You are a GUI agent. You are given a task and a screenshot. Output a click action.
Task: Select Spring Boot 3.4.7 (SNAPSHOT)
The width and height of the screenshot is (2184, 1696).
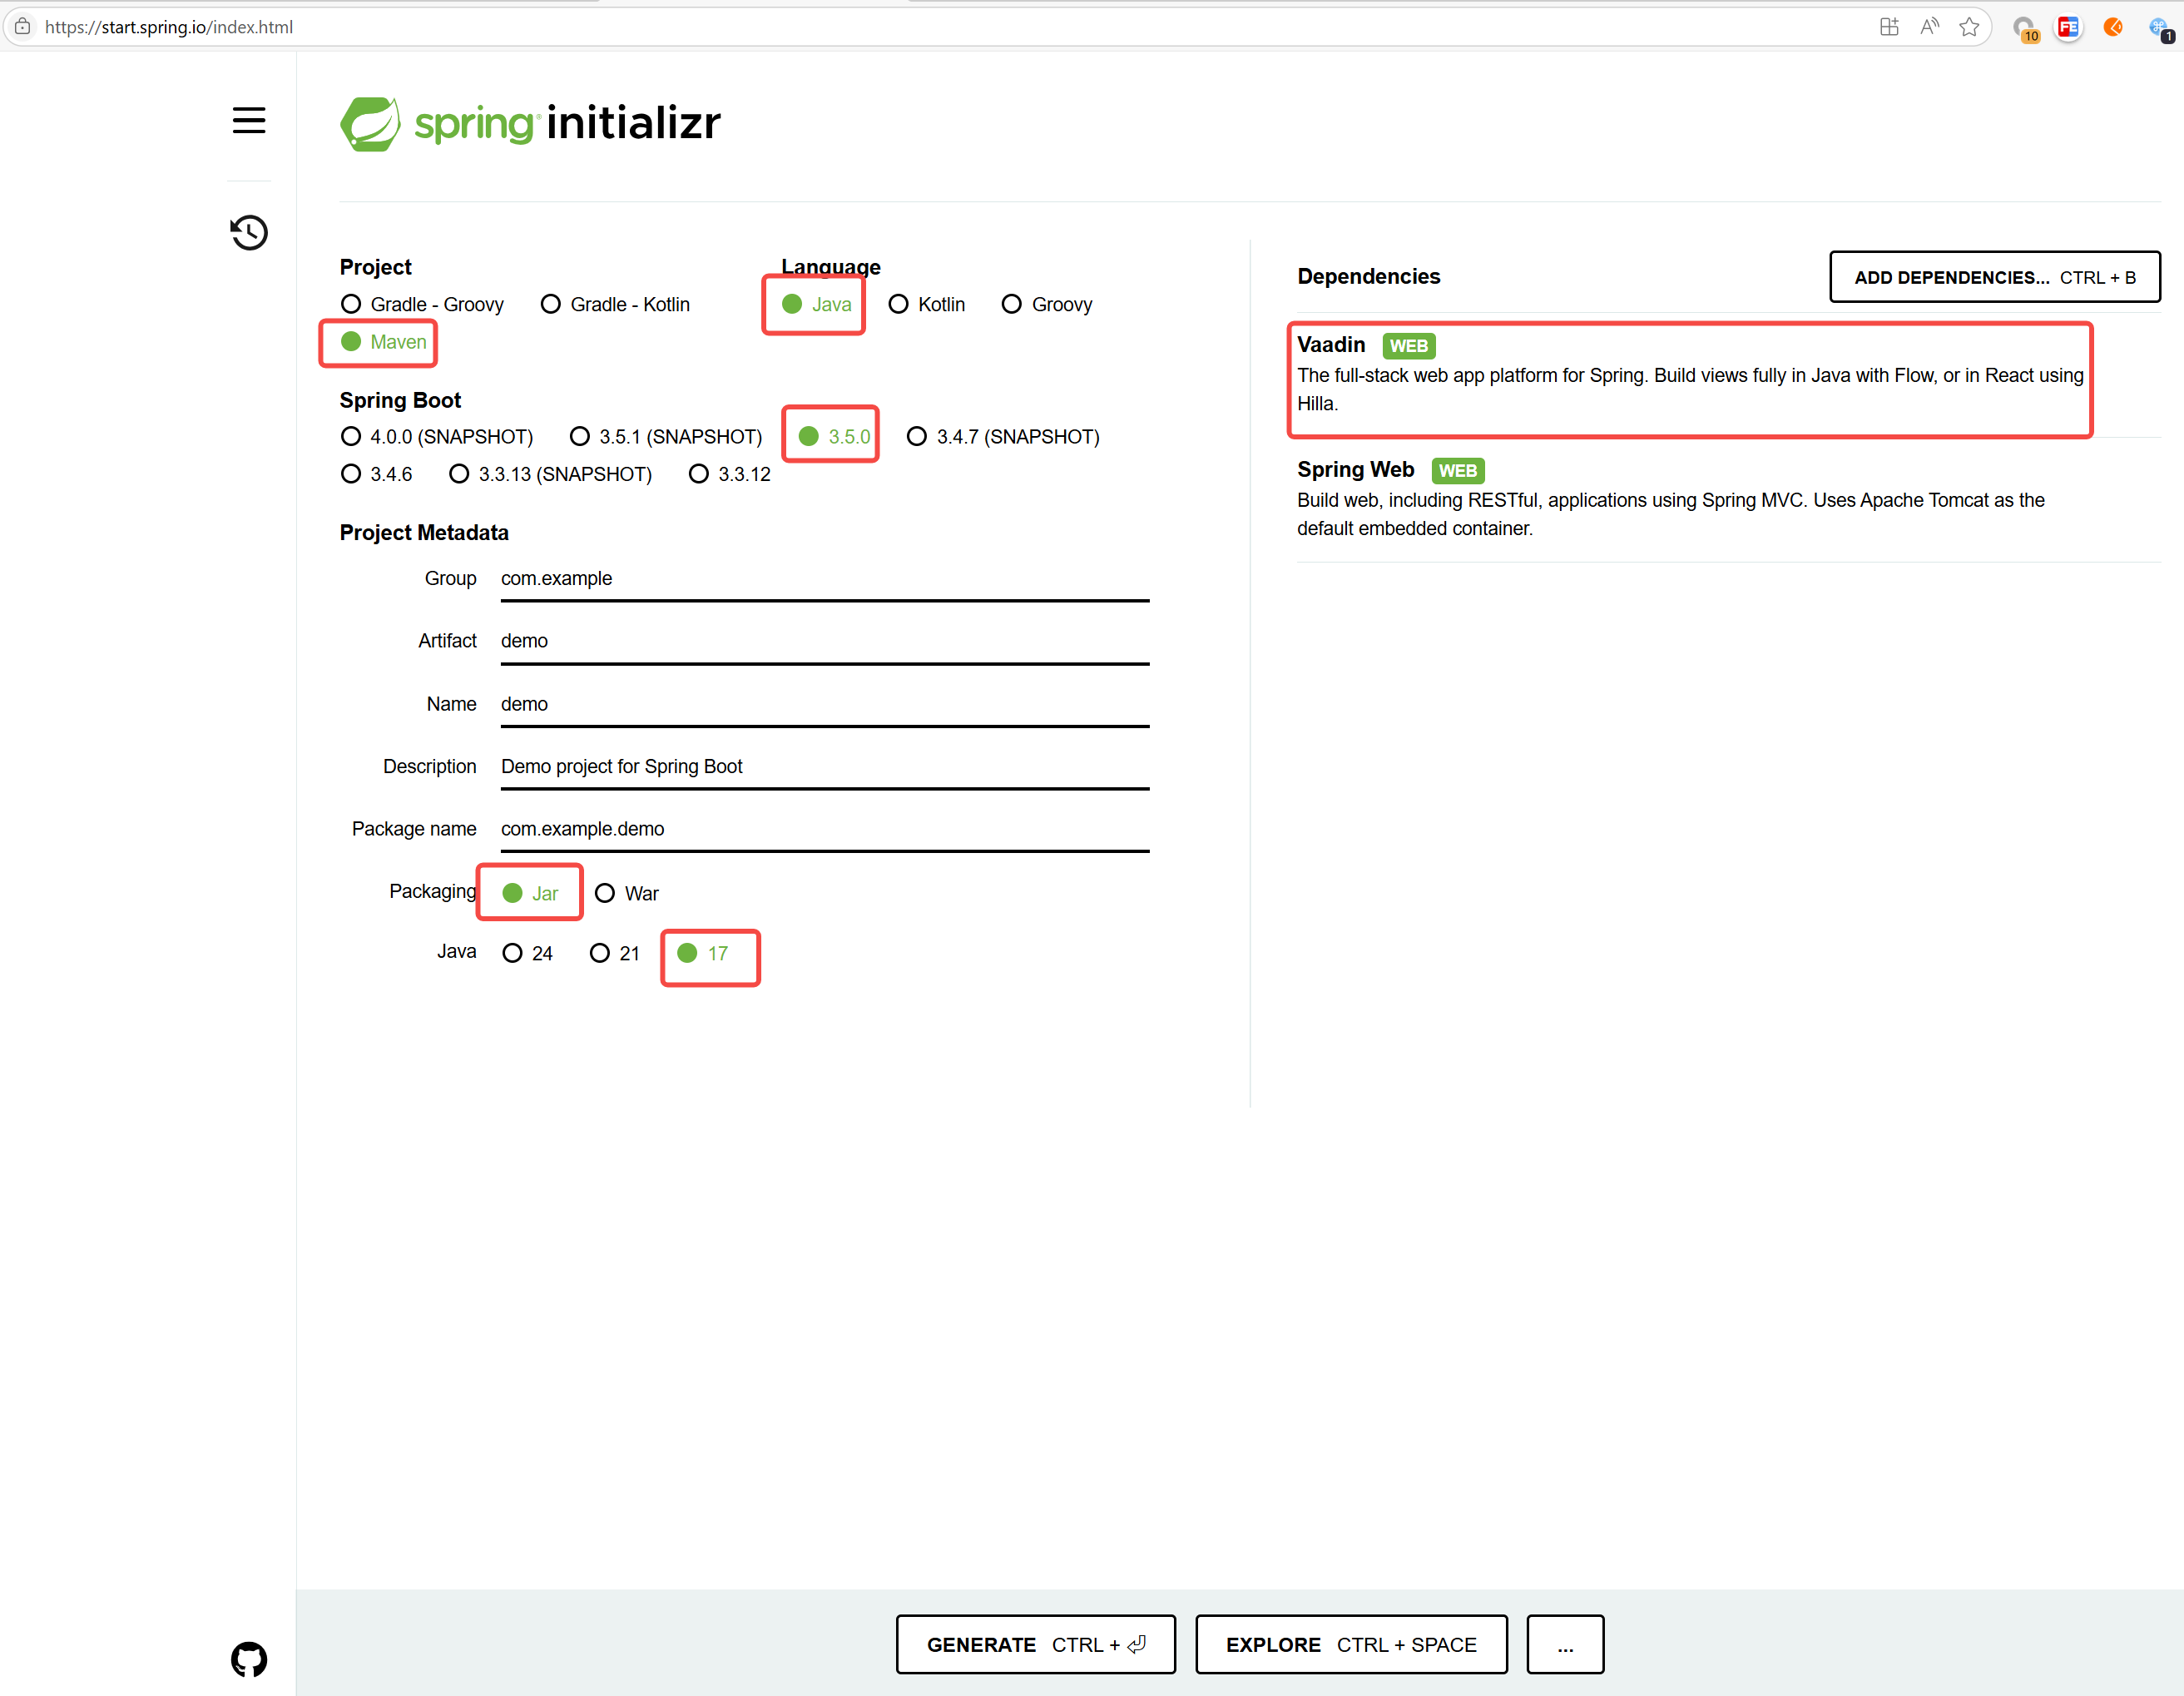(x=1002, y=437)
